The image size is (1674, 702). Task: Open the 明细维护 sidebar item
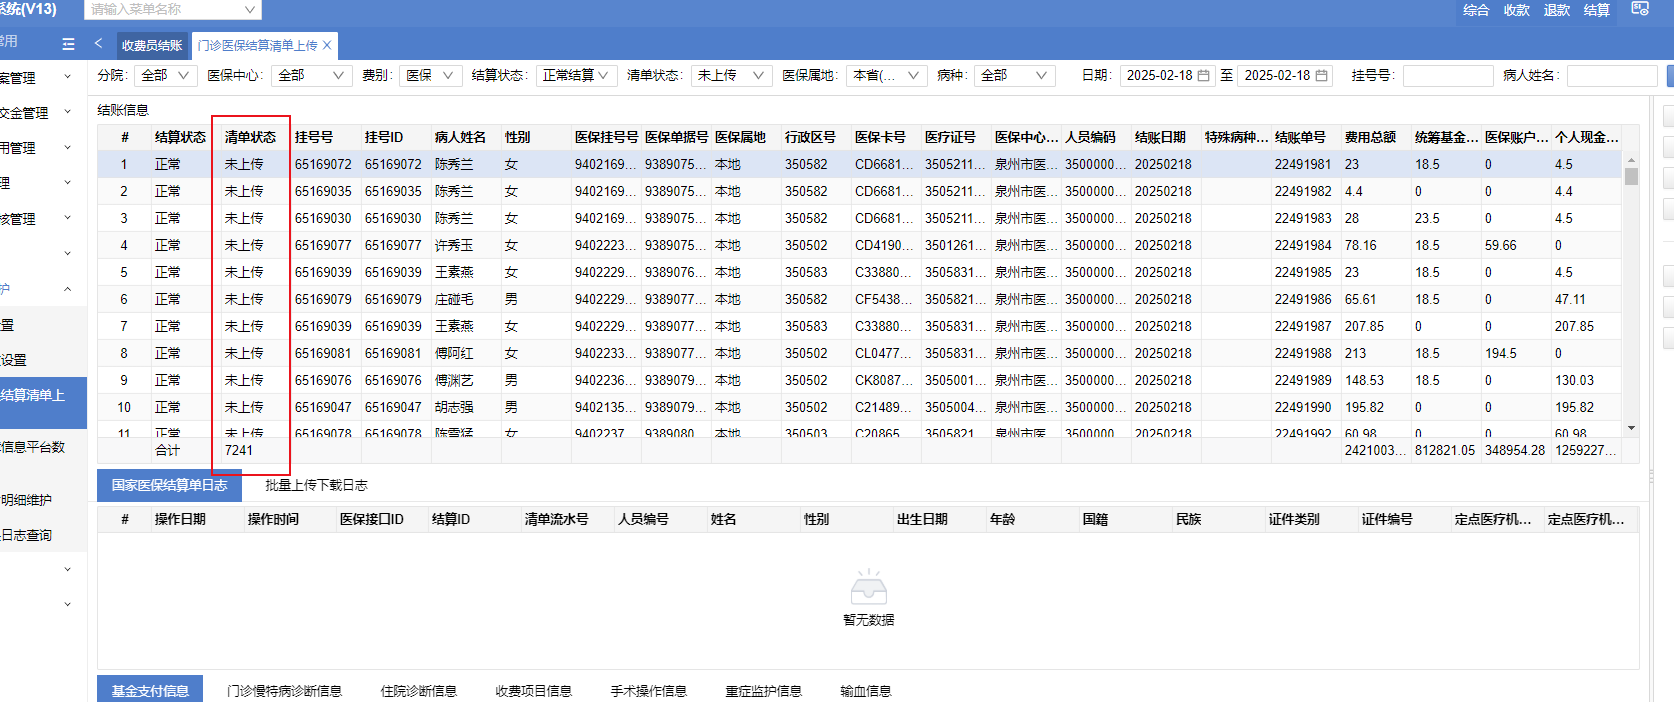pyautogui.click(x=27, y=500)
